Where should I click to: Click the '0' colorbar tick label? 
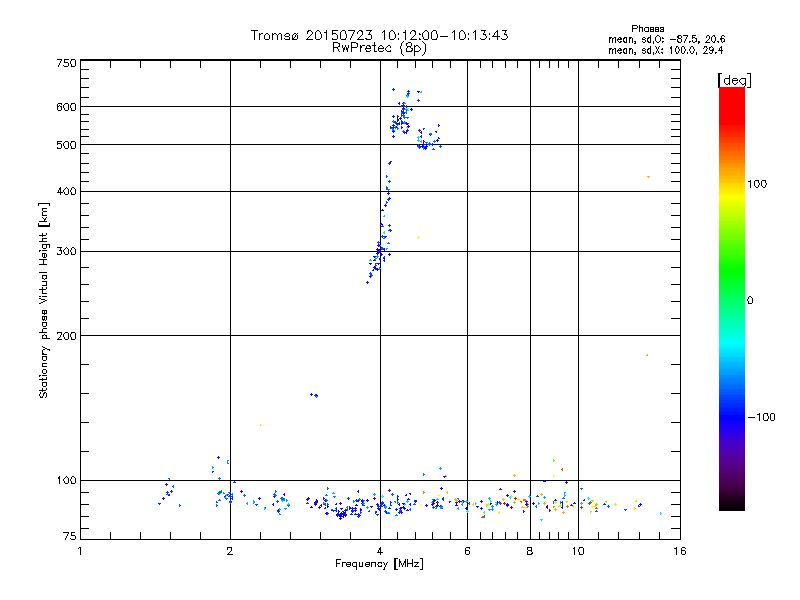(x=750, y=301)
